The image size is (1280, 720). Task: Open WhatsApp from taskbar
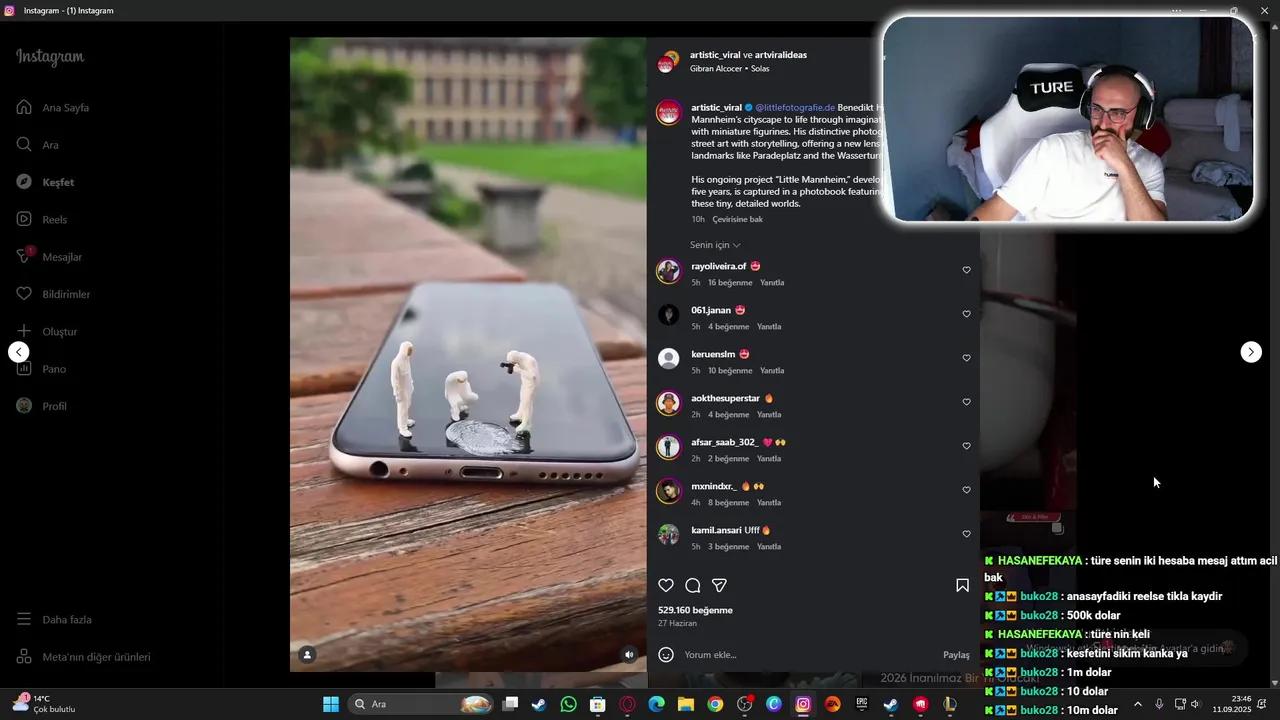[568, 704]
